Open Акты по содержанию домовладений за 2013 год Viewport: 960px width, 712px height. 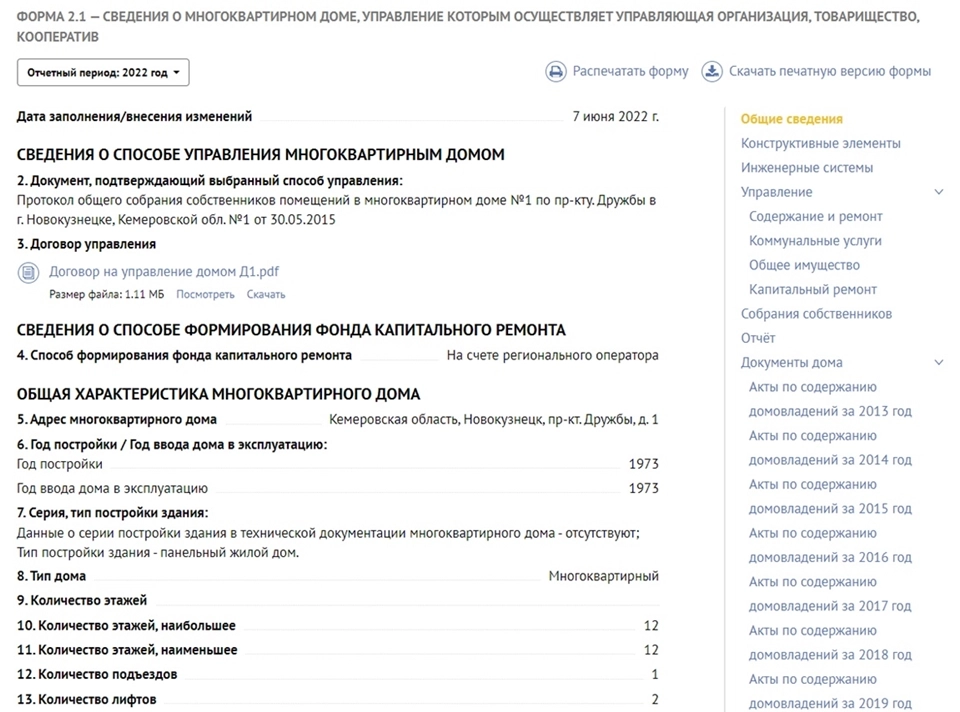(830, 399)
